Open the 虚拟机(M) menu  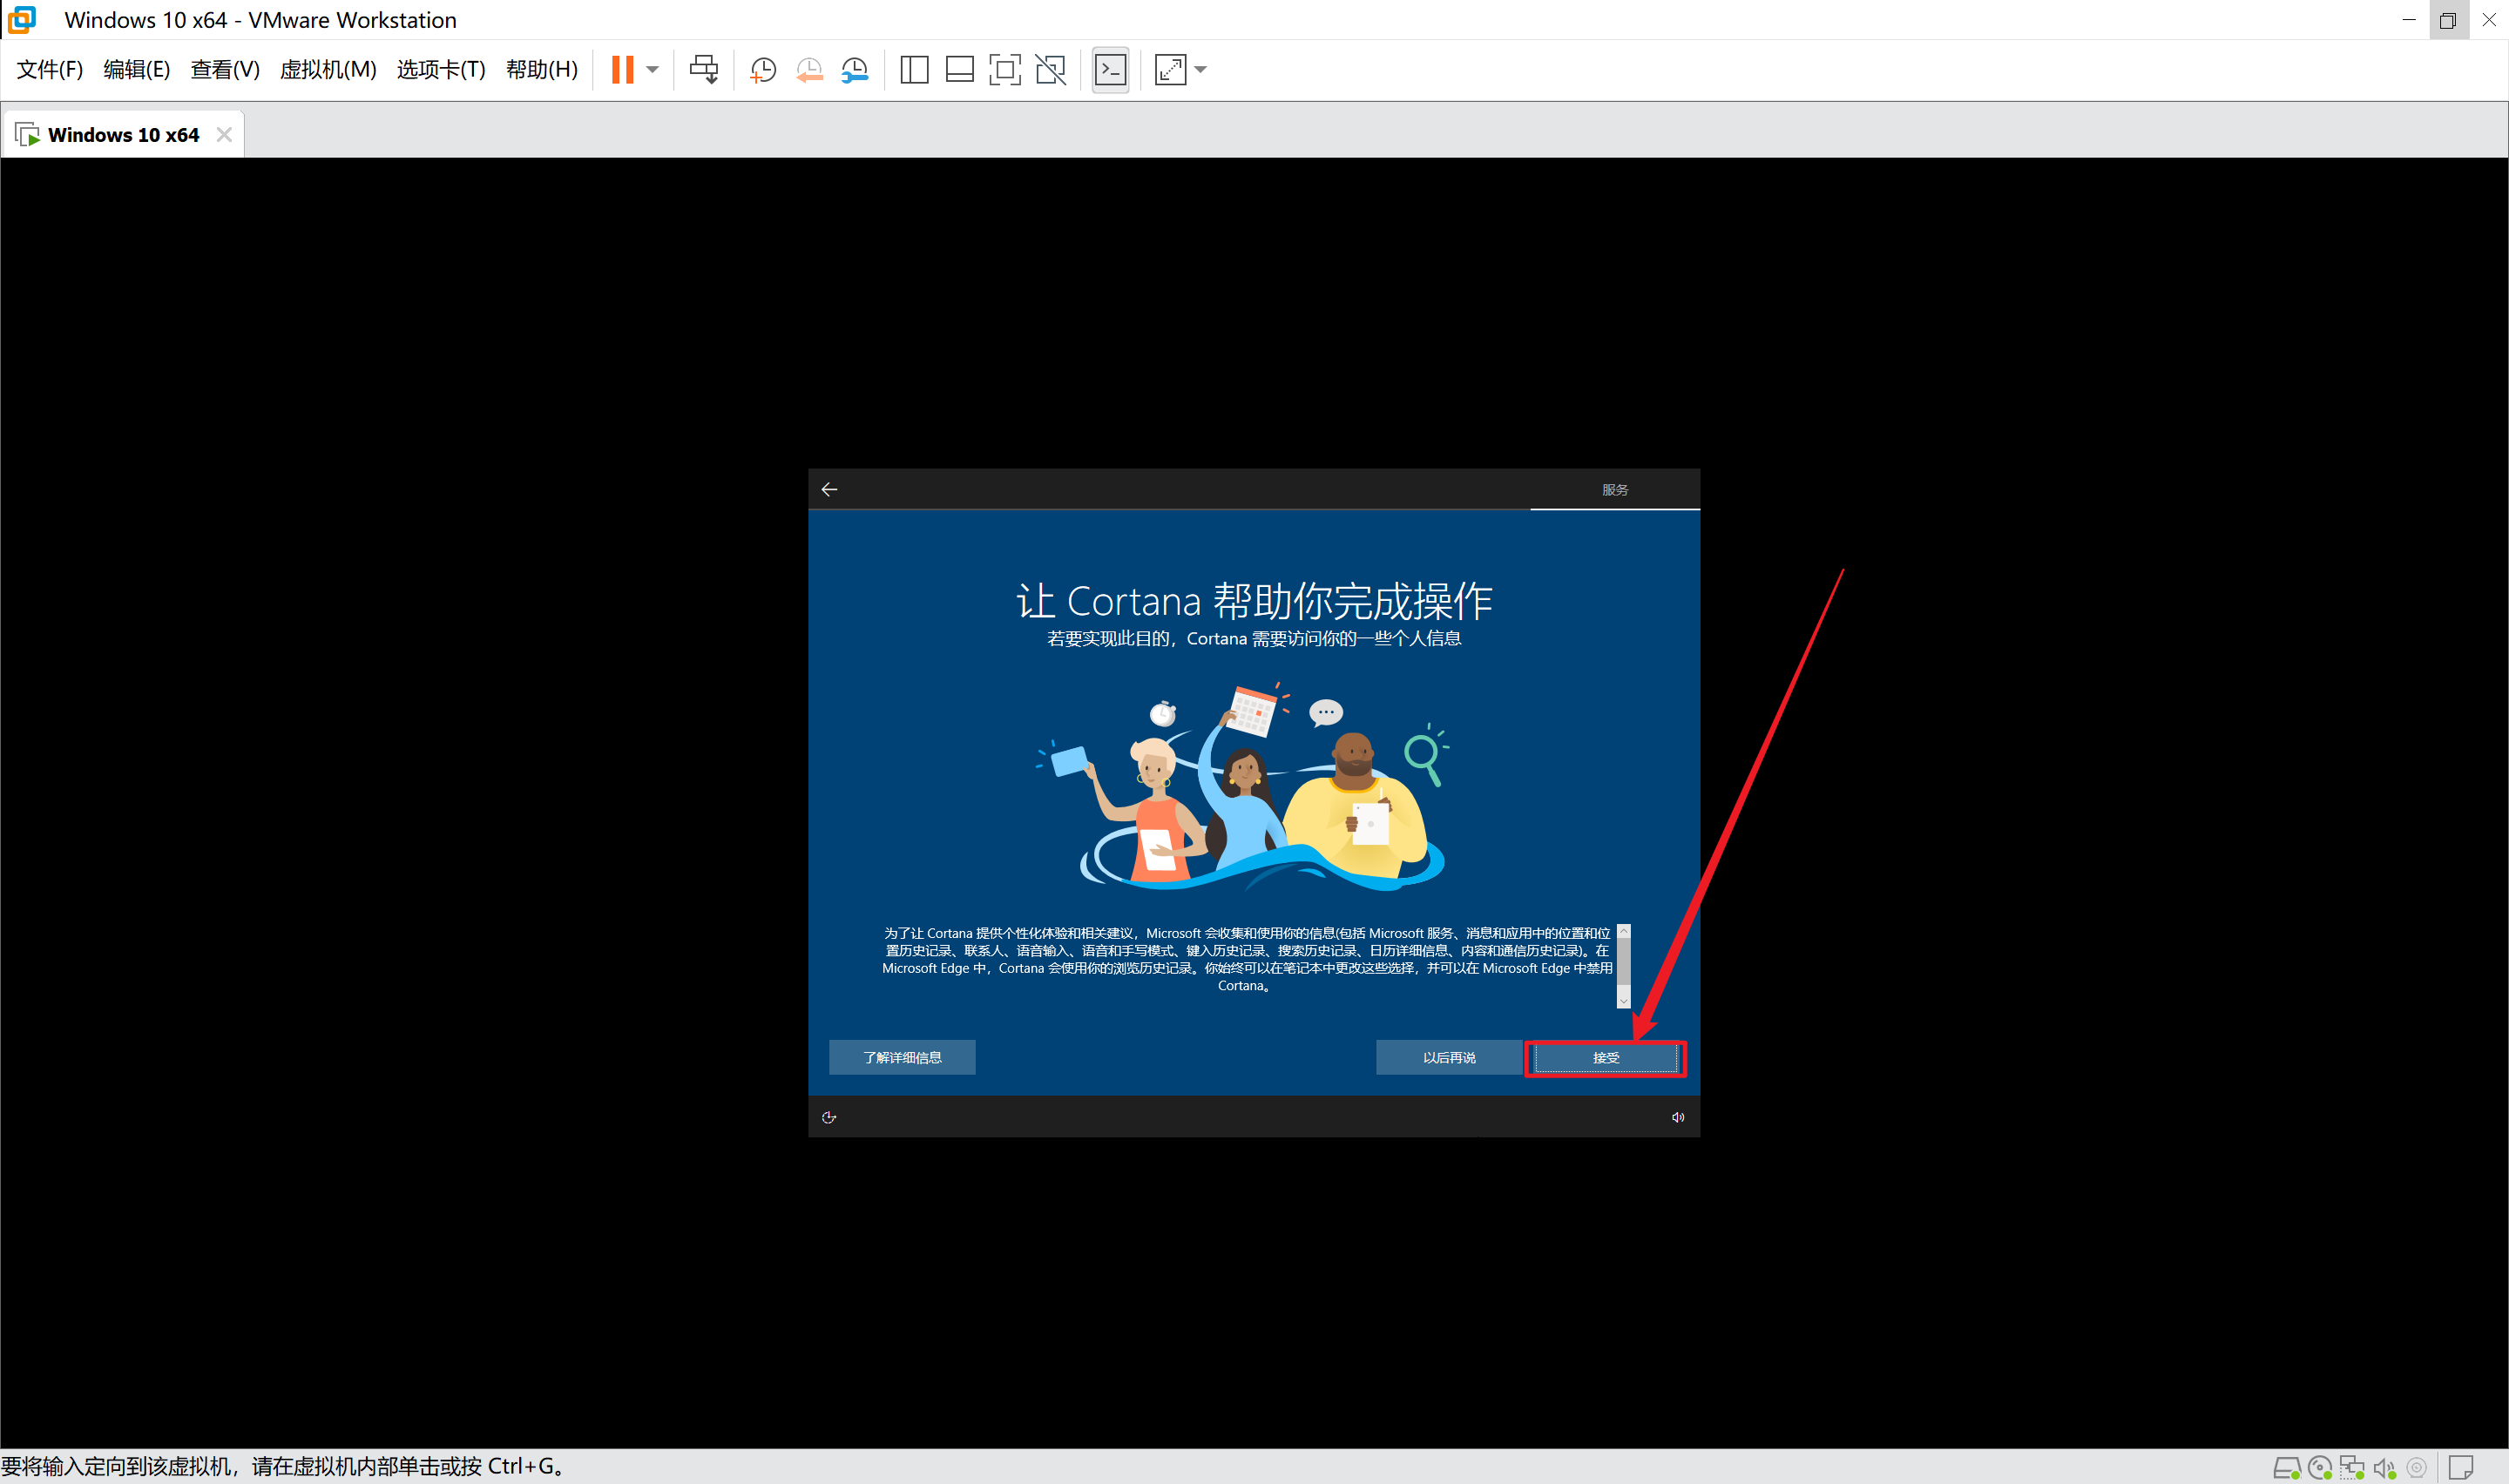tap(327, 69)
